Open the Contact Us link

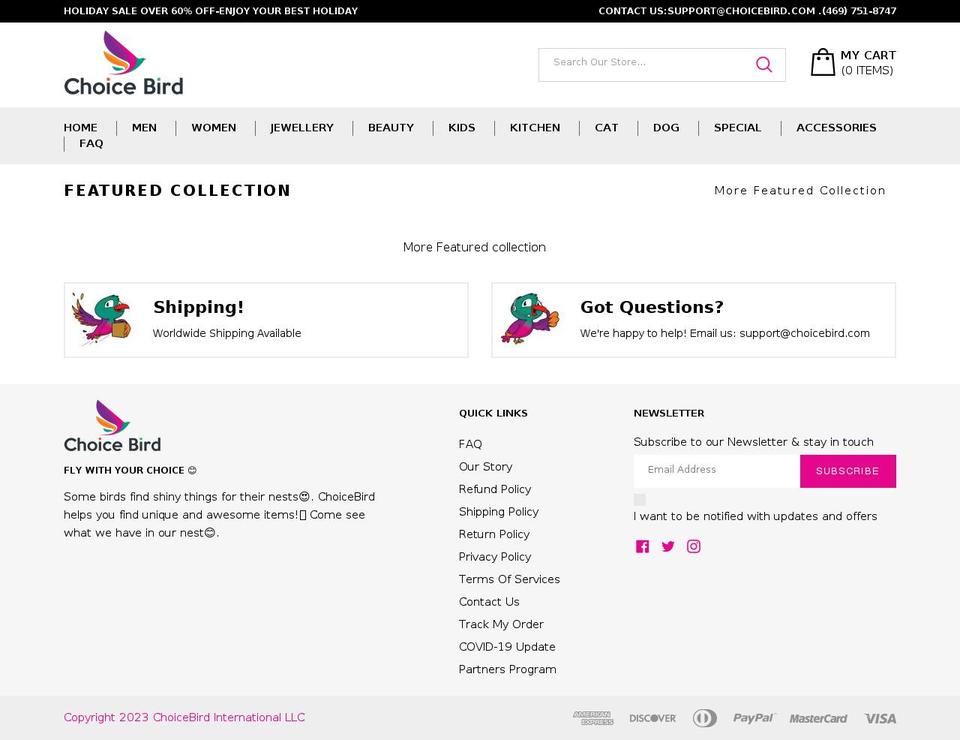pos(489,602)
